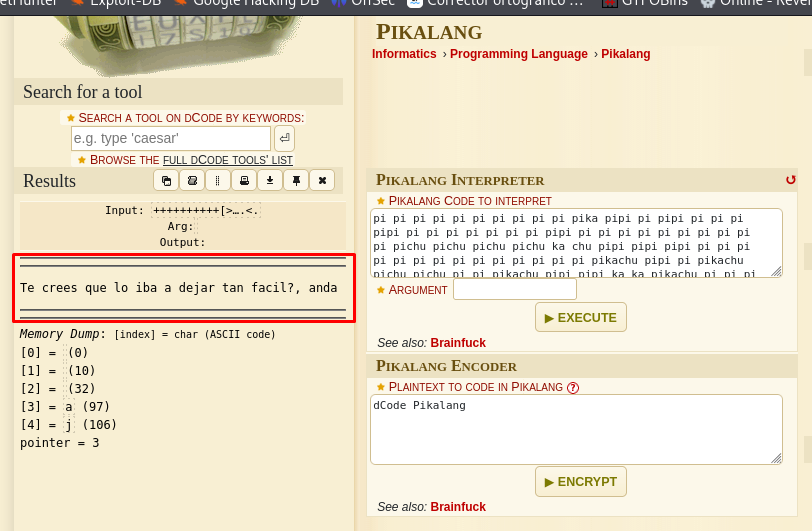Click the Encrypt button

click(581, 482)
